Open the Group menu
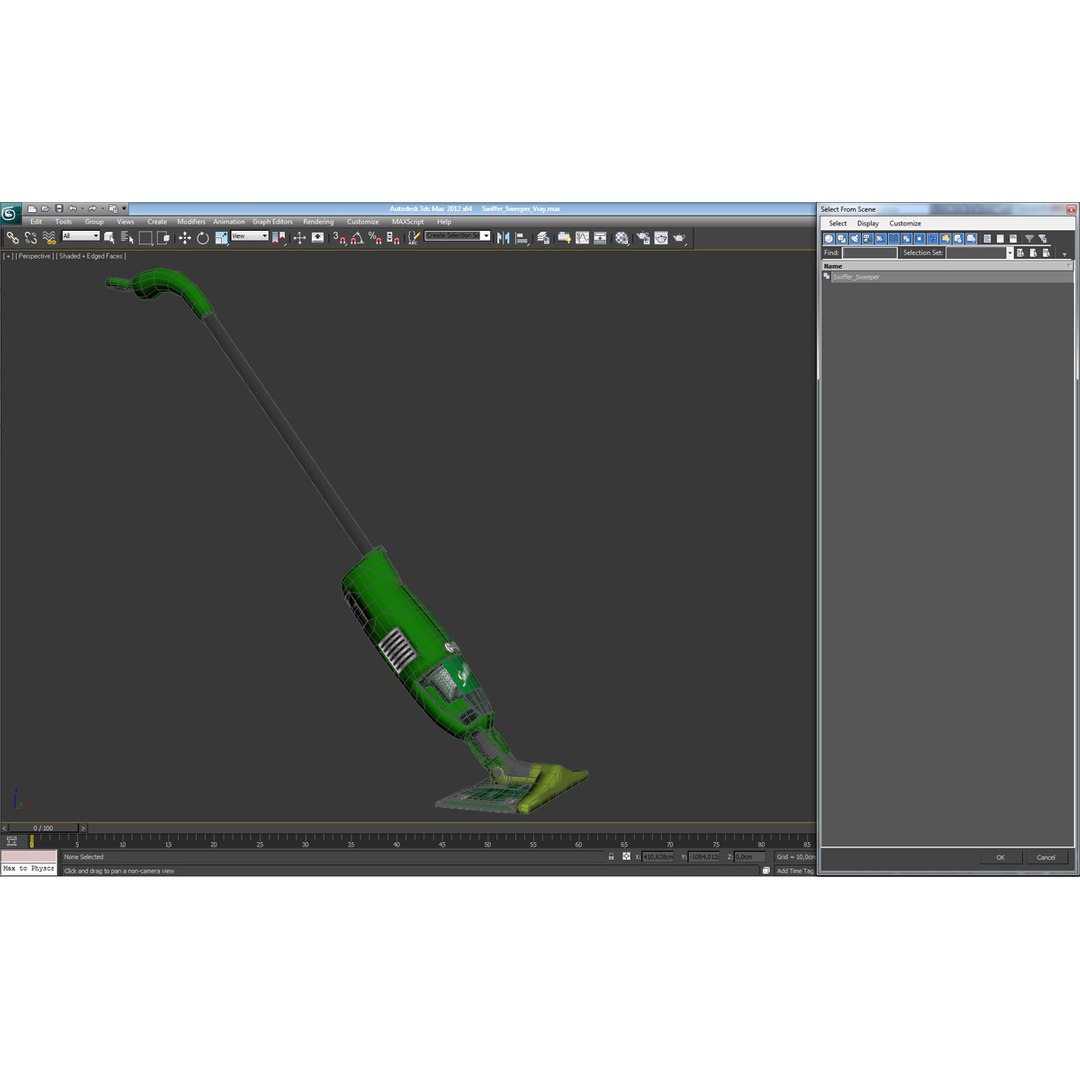The width and height of the screenshot is (1080, 1080). (x=94, y=222)
